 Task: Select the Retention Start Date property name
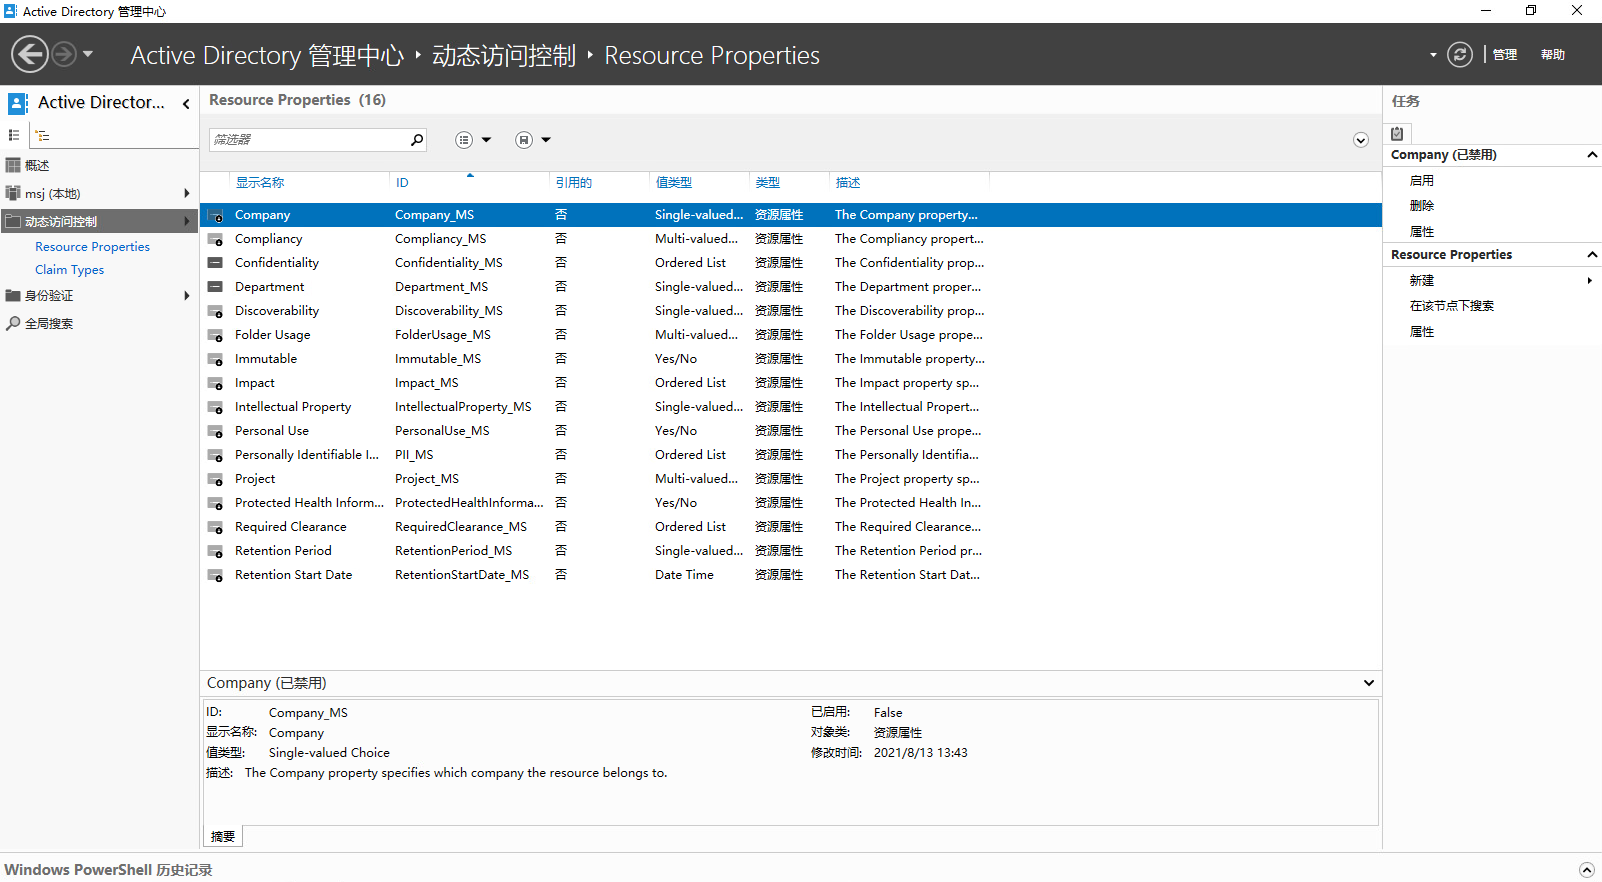pos(293,575)
